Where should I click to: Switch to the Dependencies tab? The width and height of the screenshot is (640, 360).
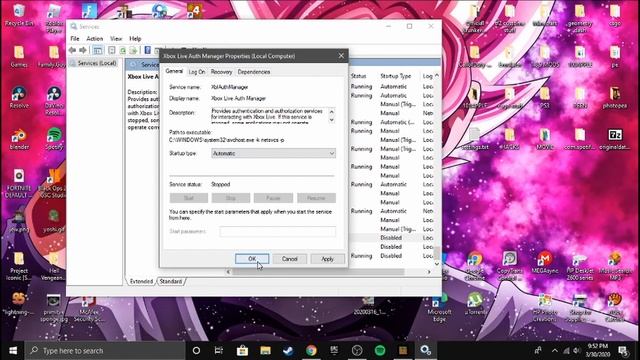[254, 72]
